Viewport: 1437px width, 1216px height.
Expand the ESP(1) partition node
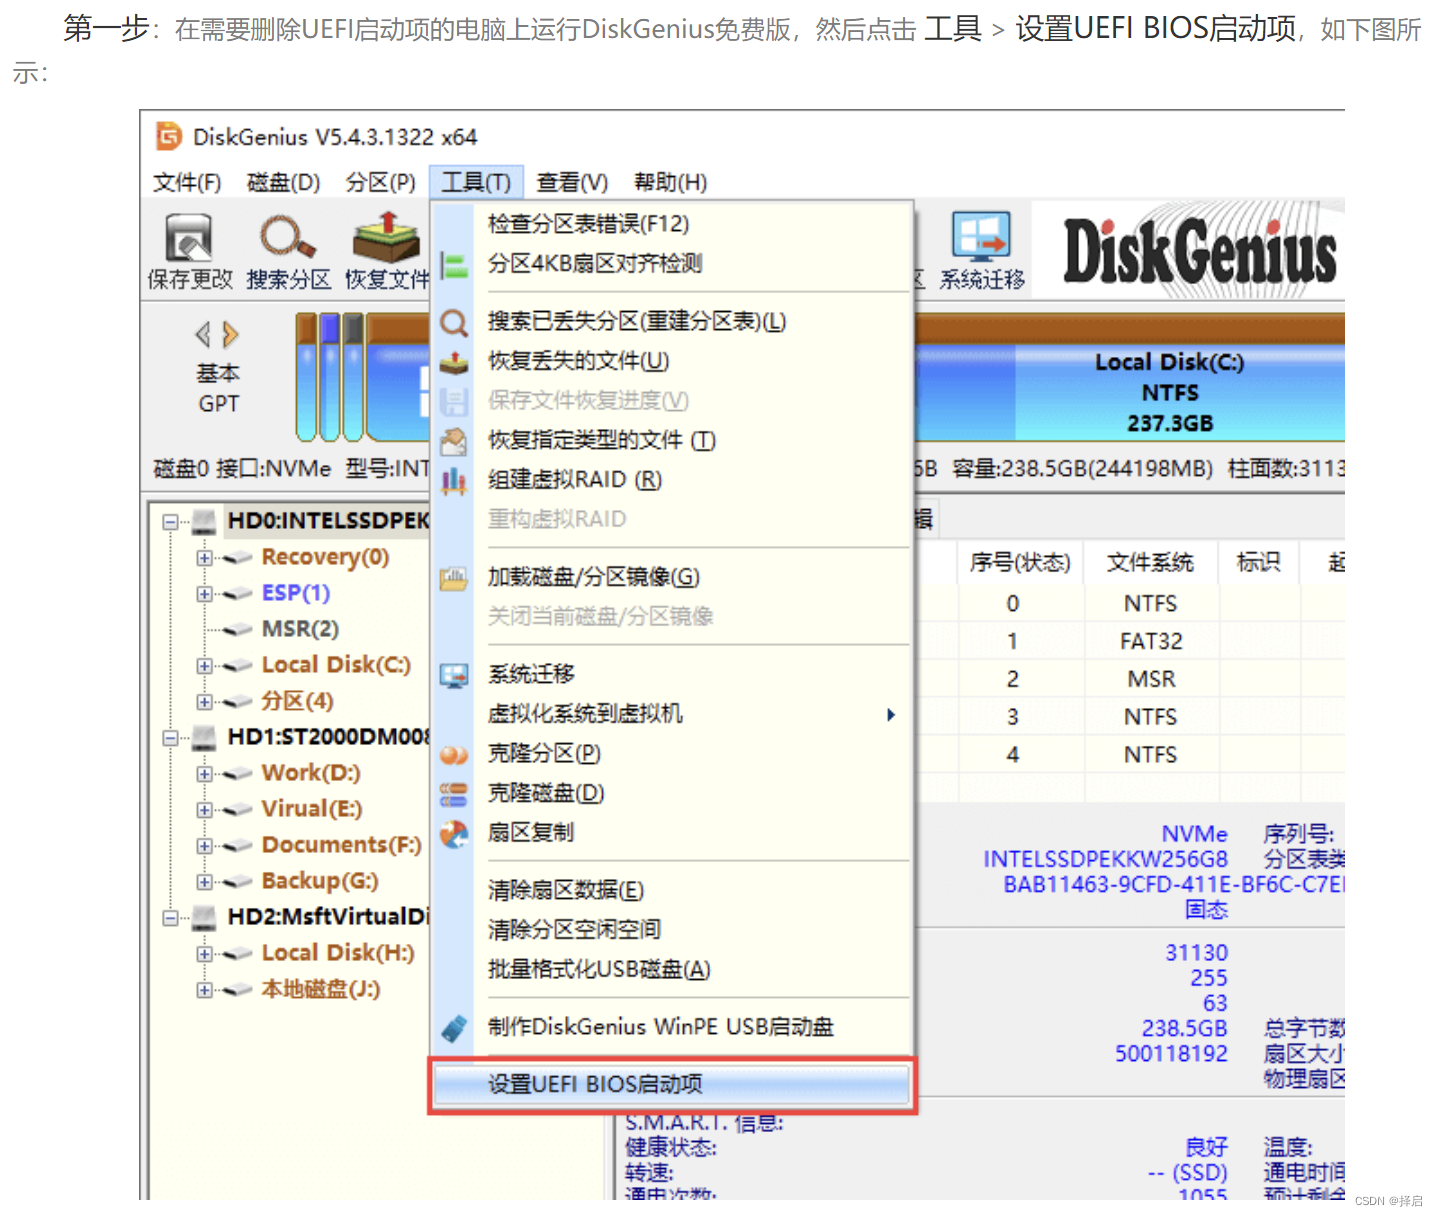coord(204,594)
